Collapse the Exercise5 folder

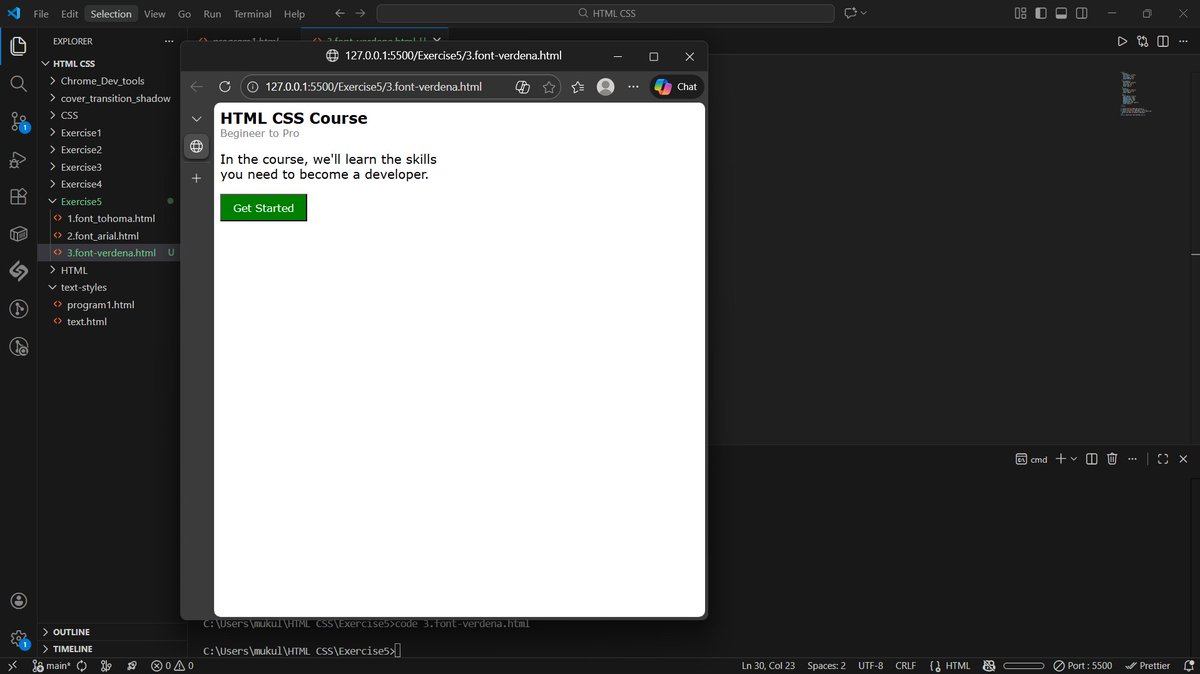[x=81, y=201]
